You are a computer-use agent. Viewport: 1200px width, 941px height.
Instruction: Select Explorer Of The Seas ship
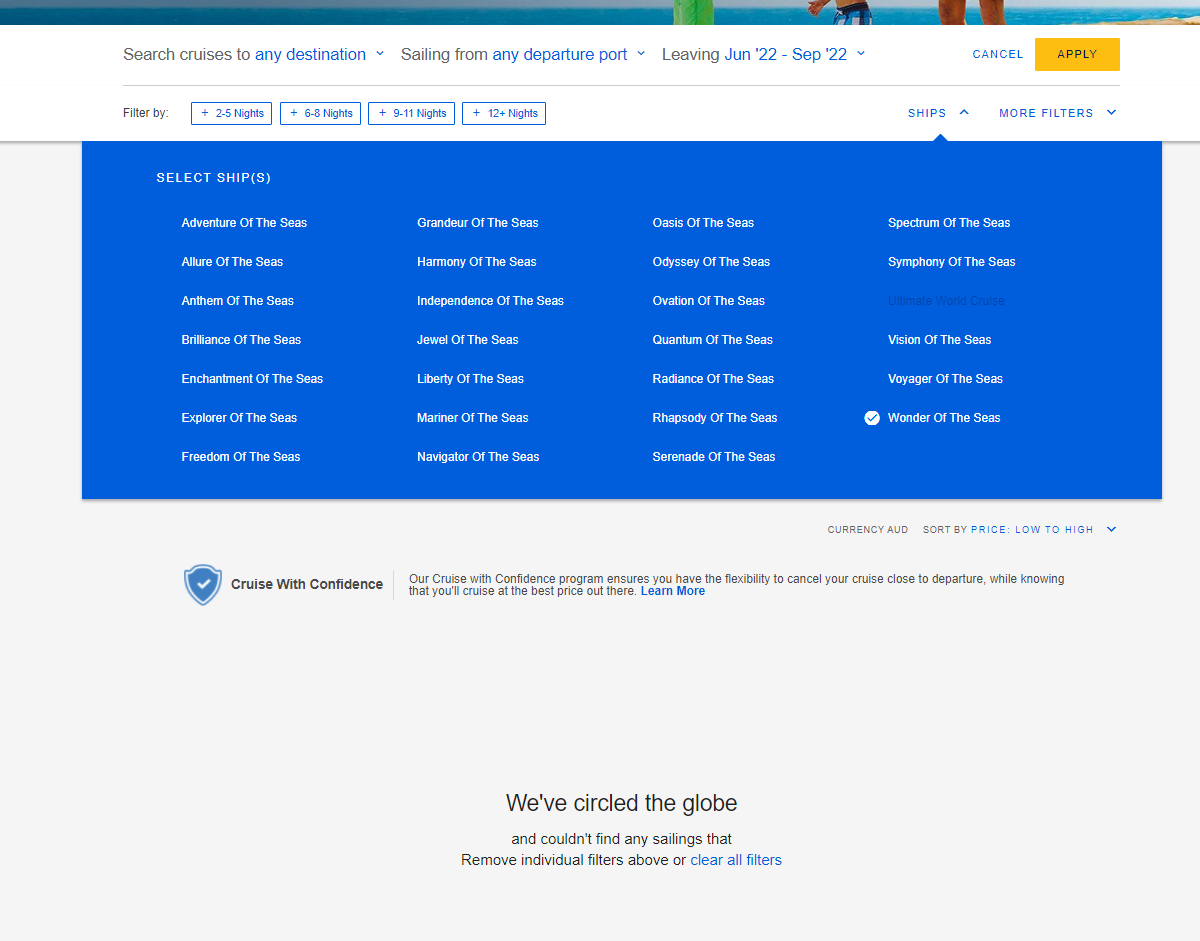(x=239, y=418)
